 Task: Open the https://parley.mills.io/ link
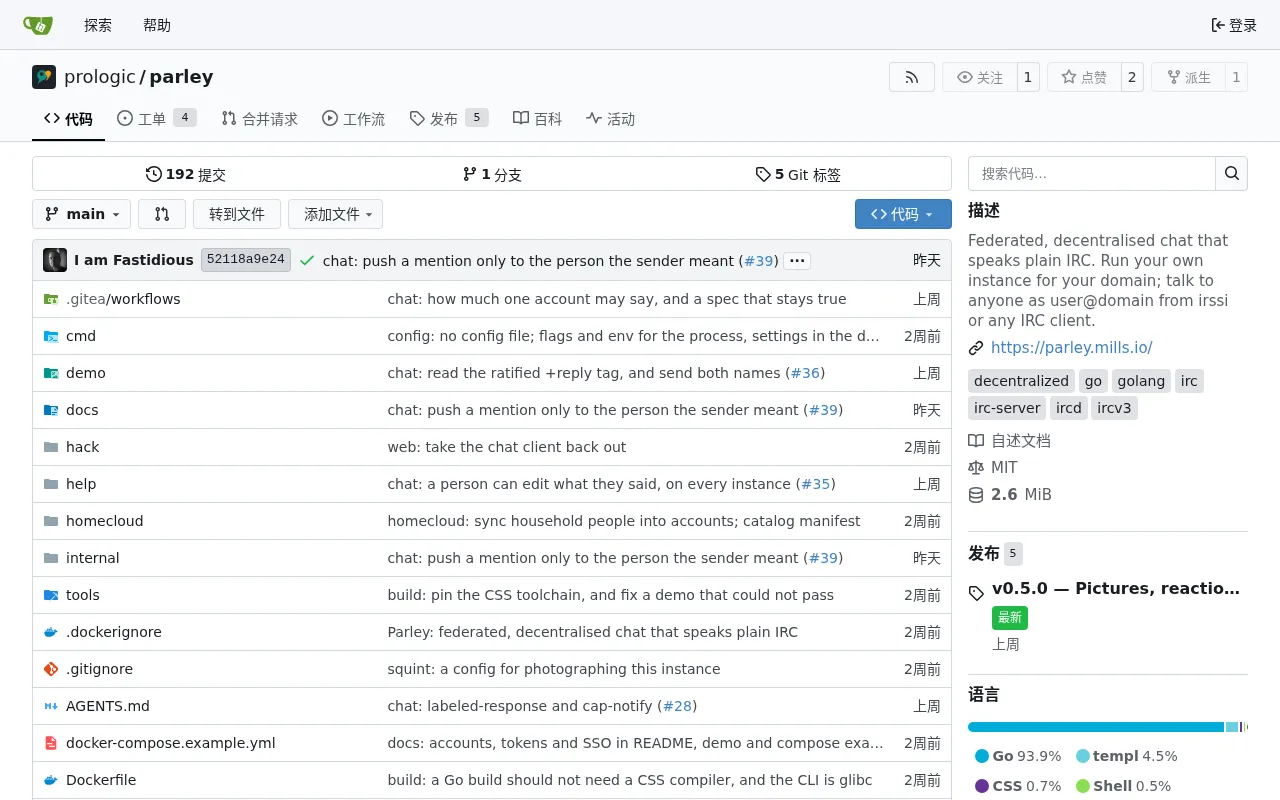click(x=1071, y=348)
